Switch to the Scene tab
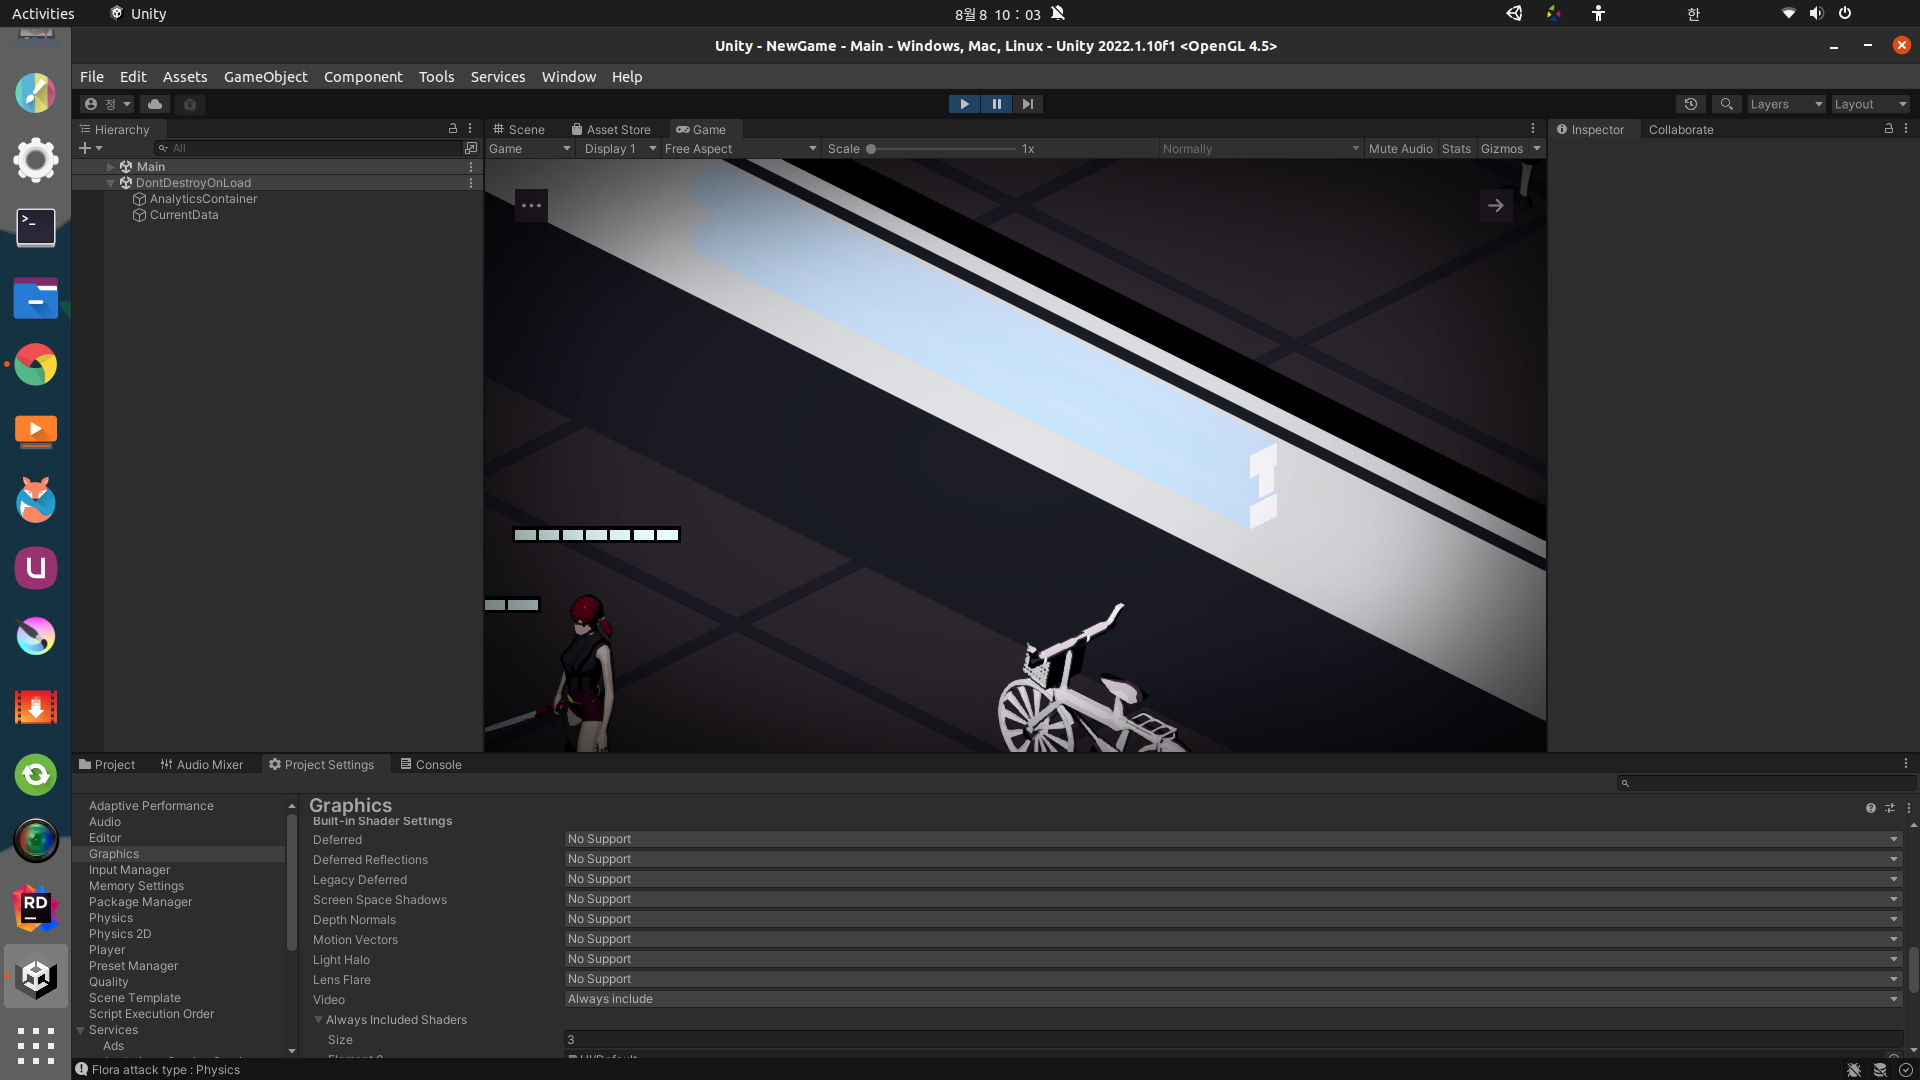Screen dimensions: 1920x1080 [518, 130]
